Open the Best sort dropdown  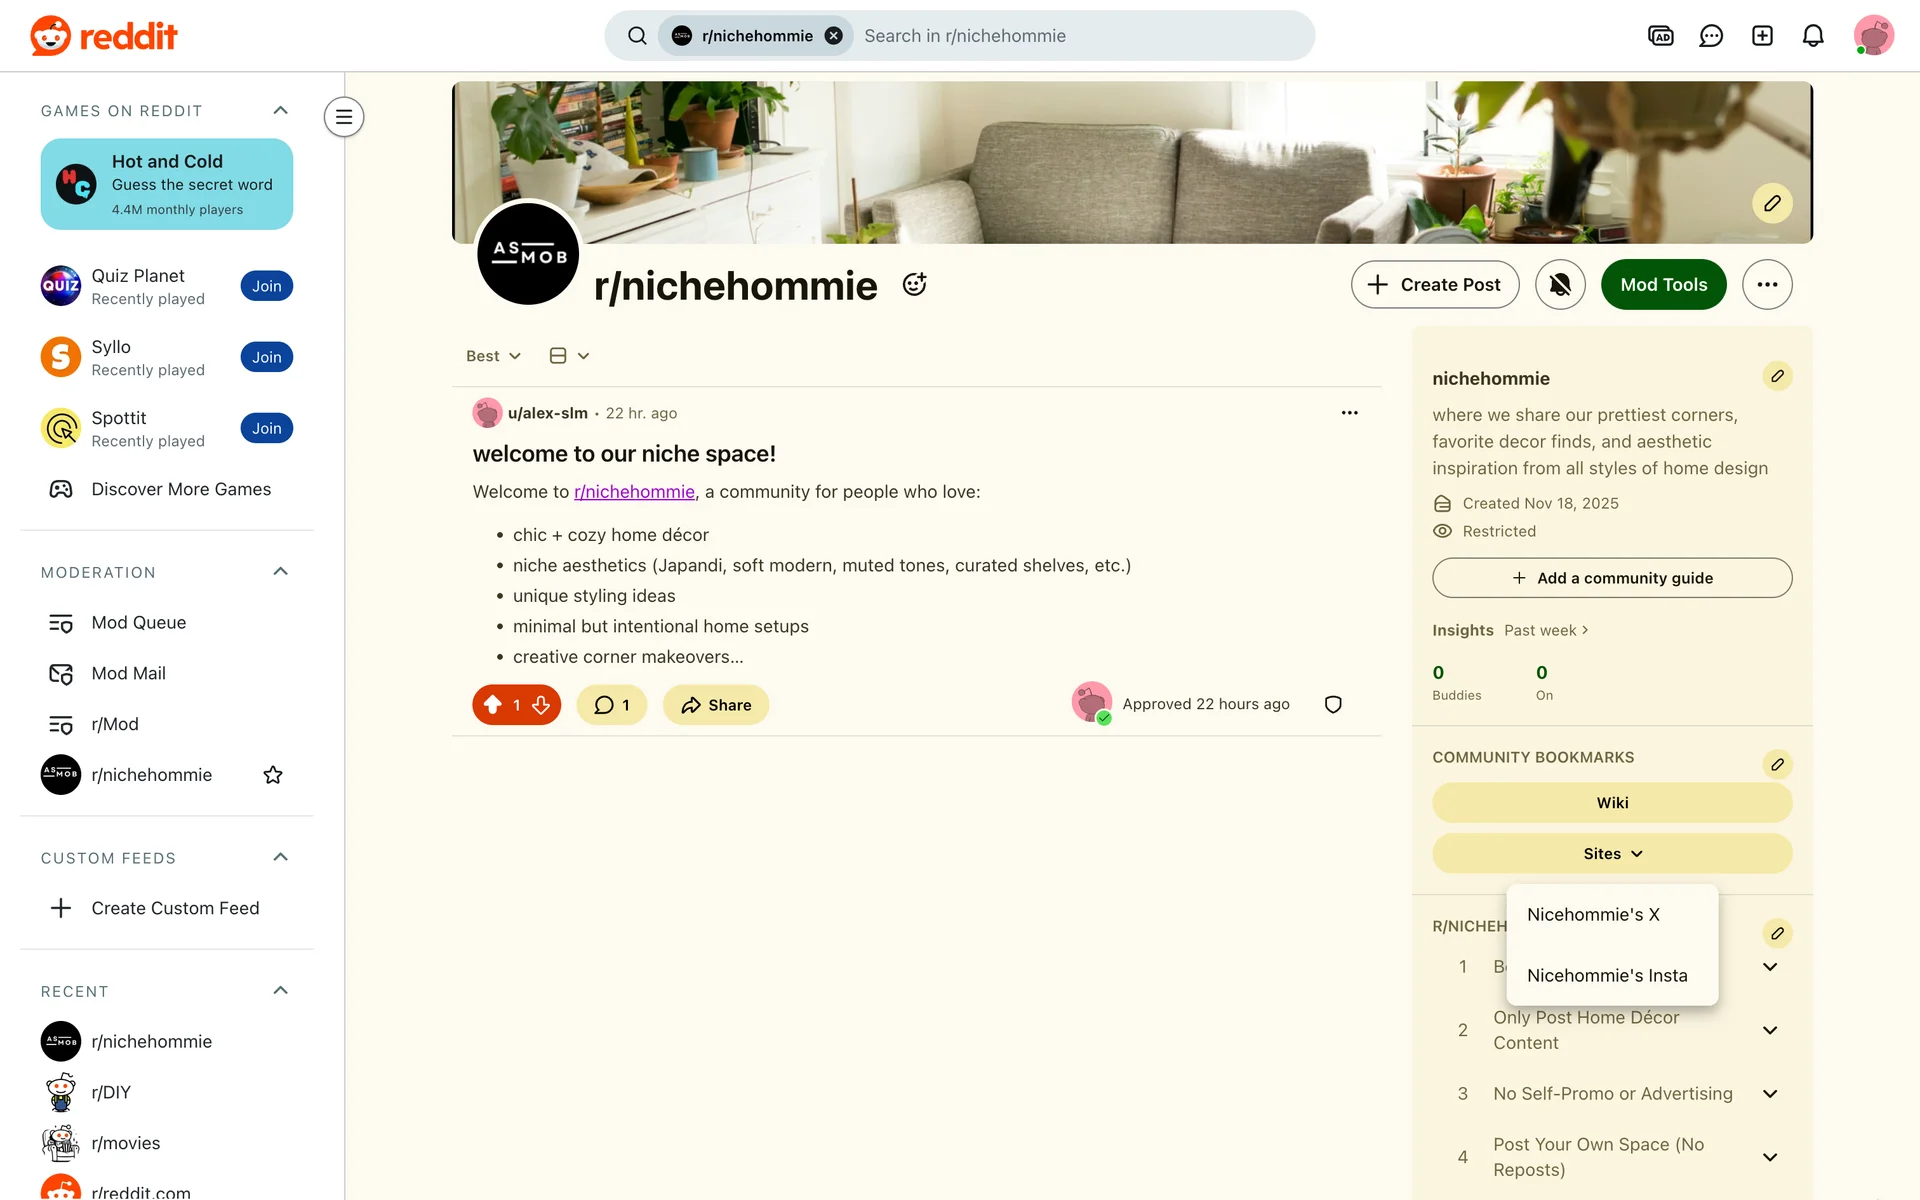pyautogui.click(x=493, y=356)
